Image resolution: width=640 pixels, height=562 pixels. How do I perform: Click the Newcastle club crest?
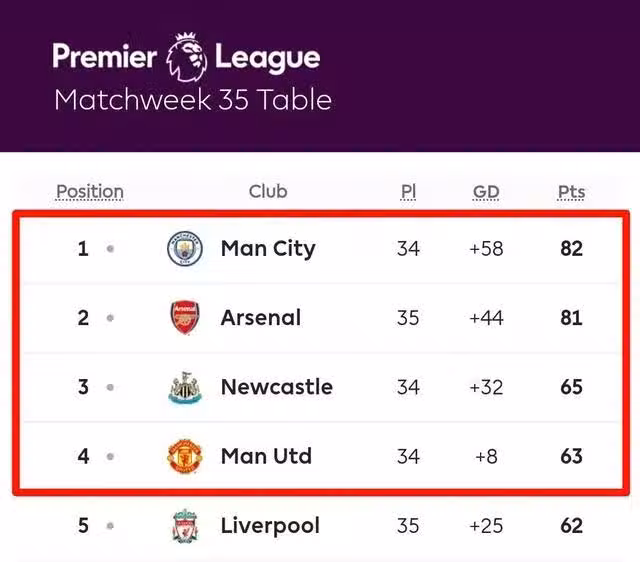click(184, 387)
